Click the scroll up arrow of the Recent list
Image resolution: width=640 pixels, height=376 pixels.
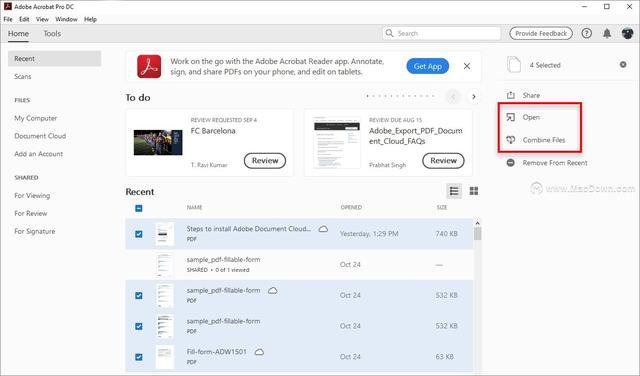[x=477, y=223]
